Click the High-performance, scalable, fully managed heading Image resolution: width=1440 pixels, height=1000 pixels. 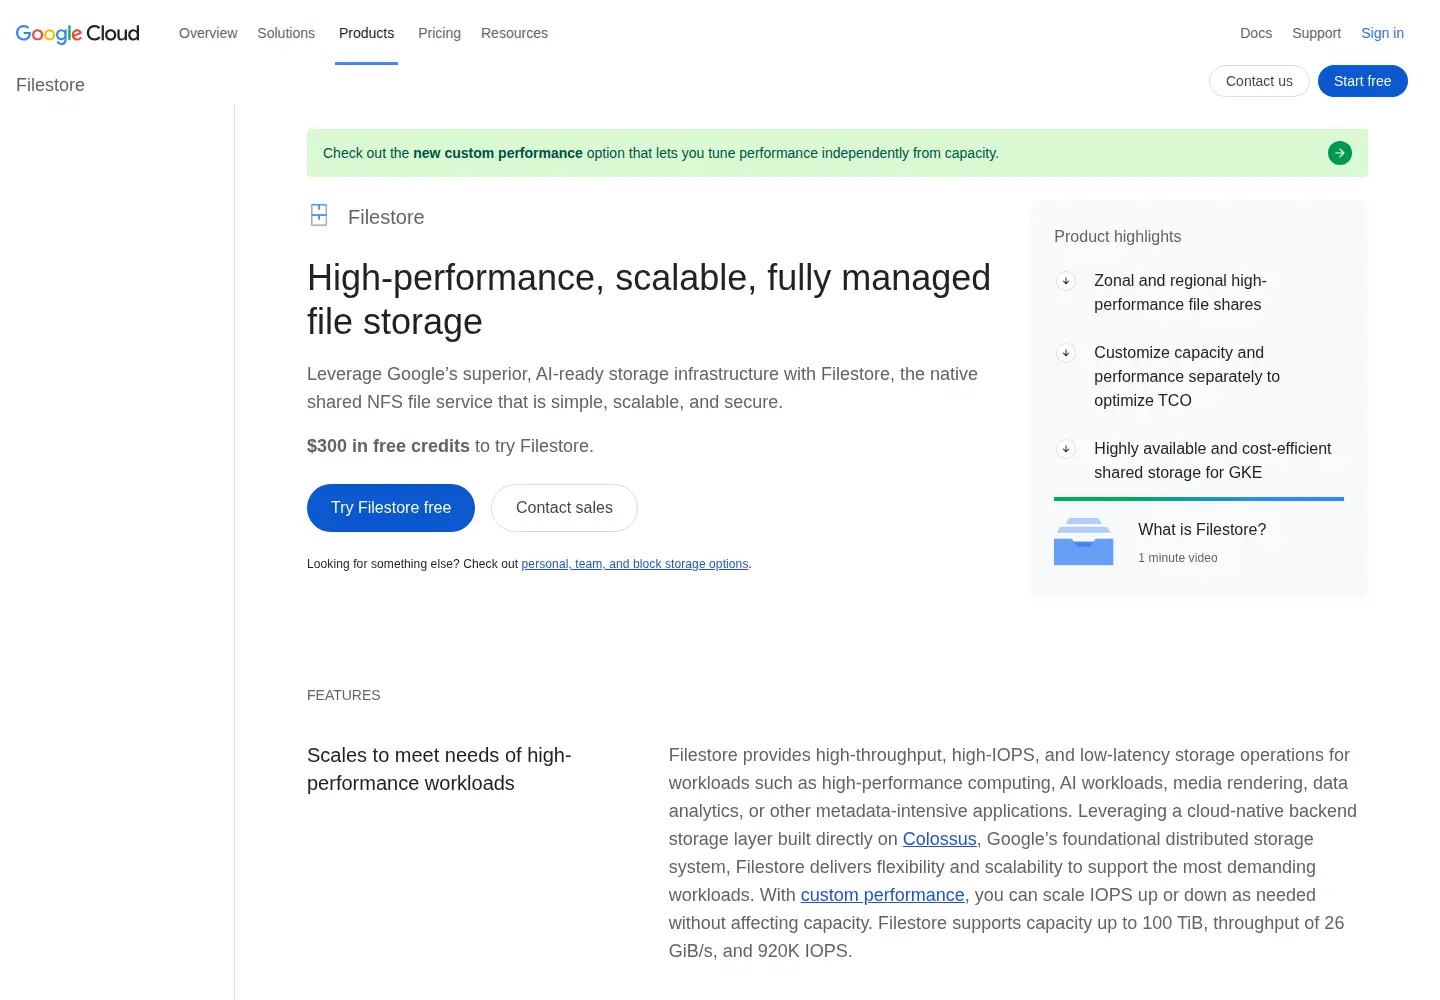point(649,300)
